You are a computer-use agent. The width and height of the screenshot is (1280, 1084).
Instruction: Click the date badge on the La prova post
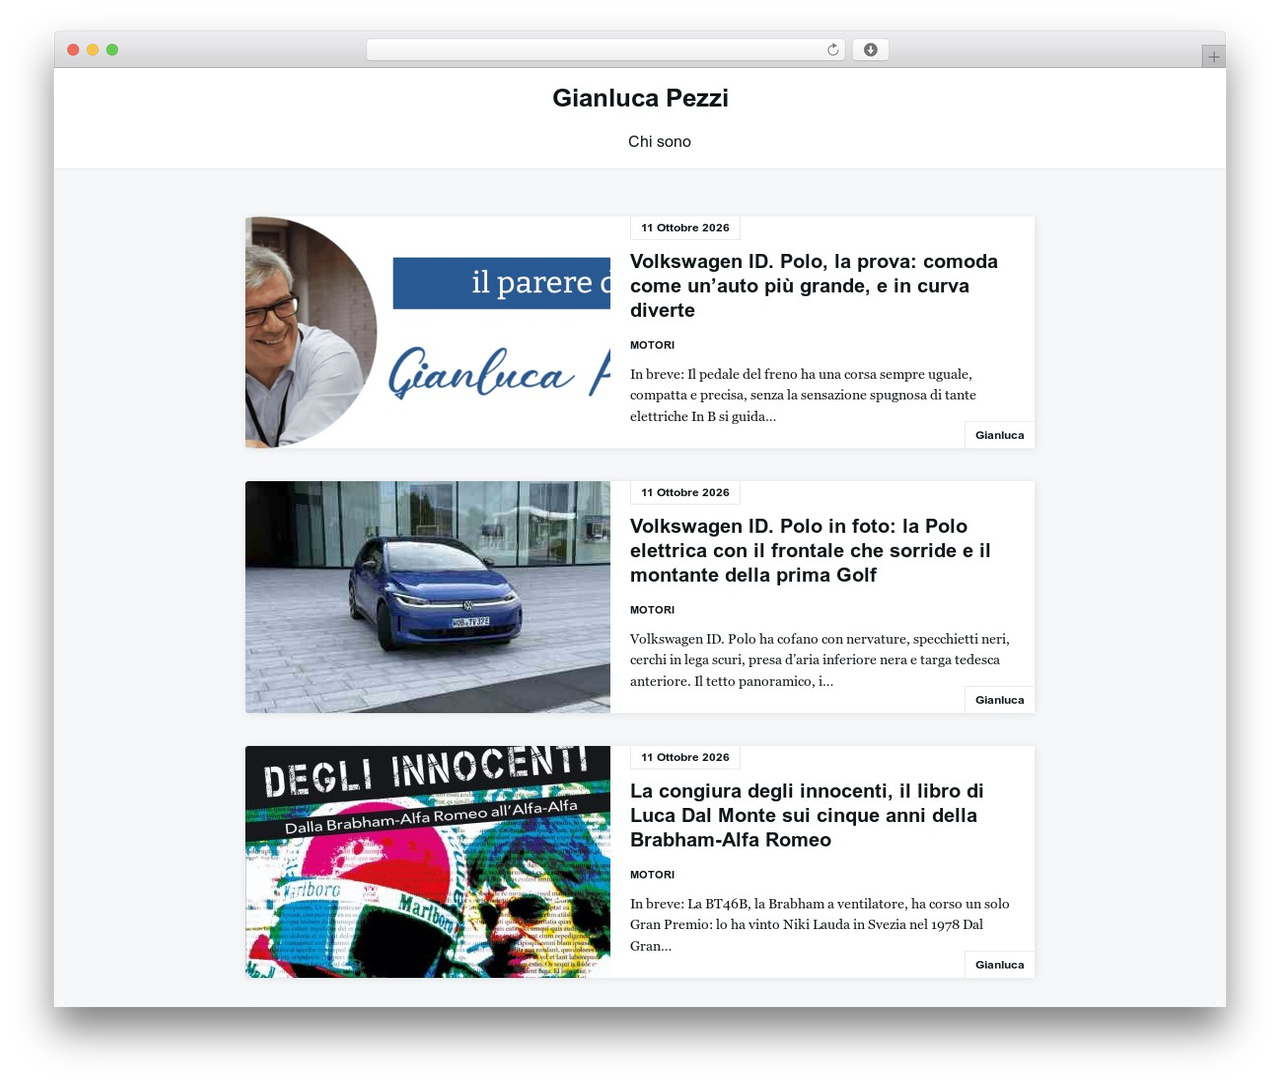click(x=685, y=228)
